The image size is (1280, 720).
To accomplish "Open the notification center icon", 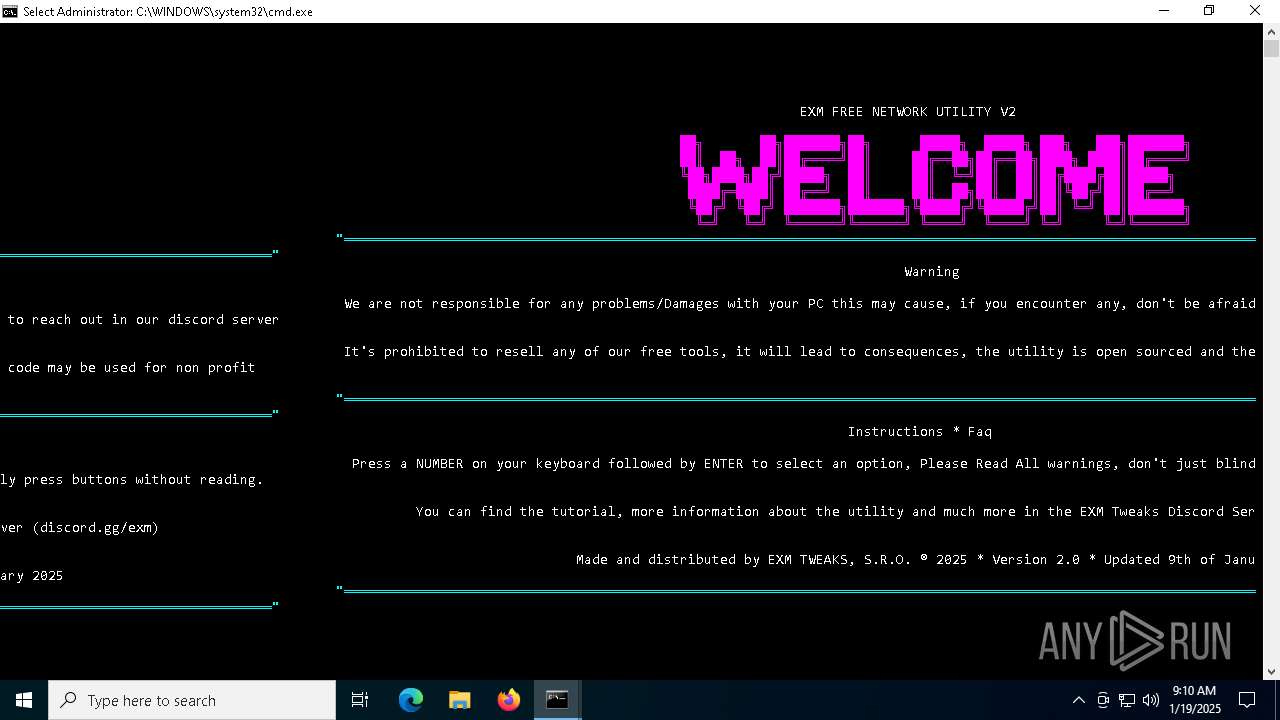I will 1247,700.
